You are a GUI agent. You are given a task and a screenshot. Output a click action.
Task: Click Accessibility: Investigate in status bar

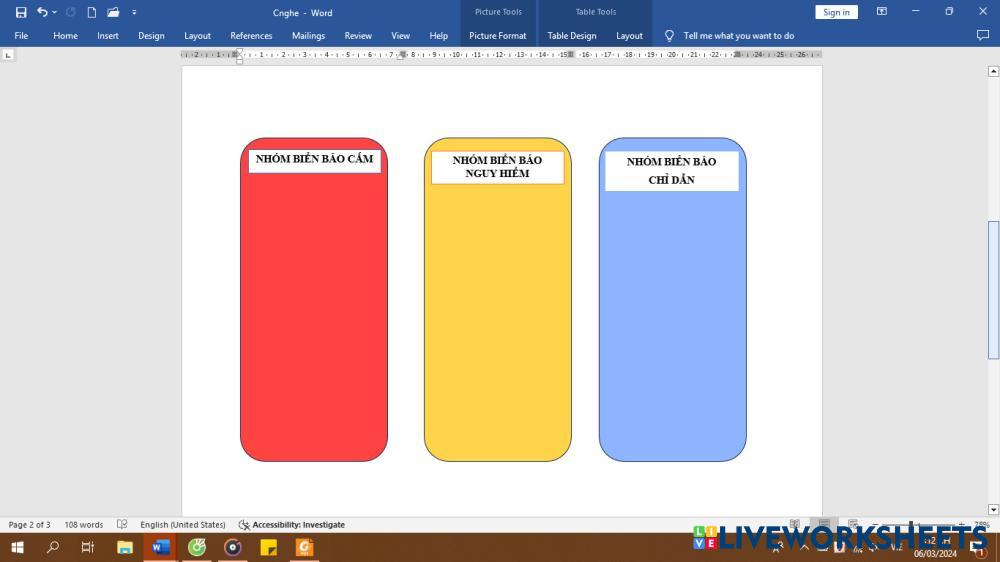coord(291,524)
